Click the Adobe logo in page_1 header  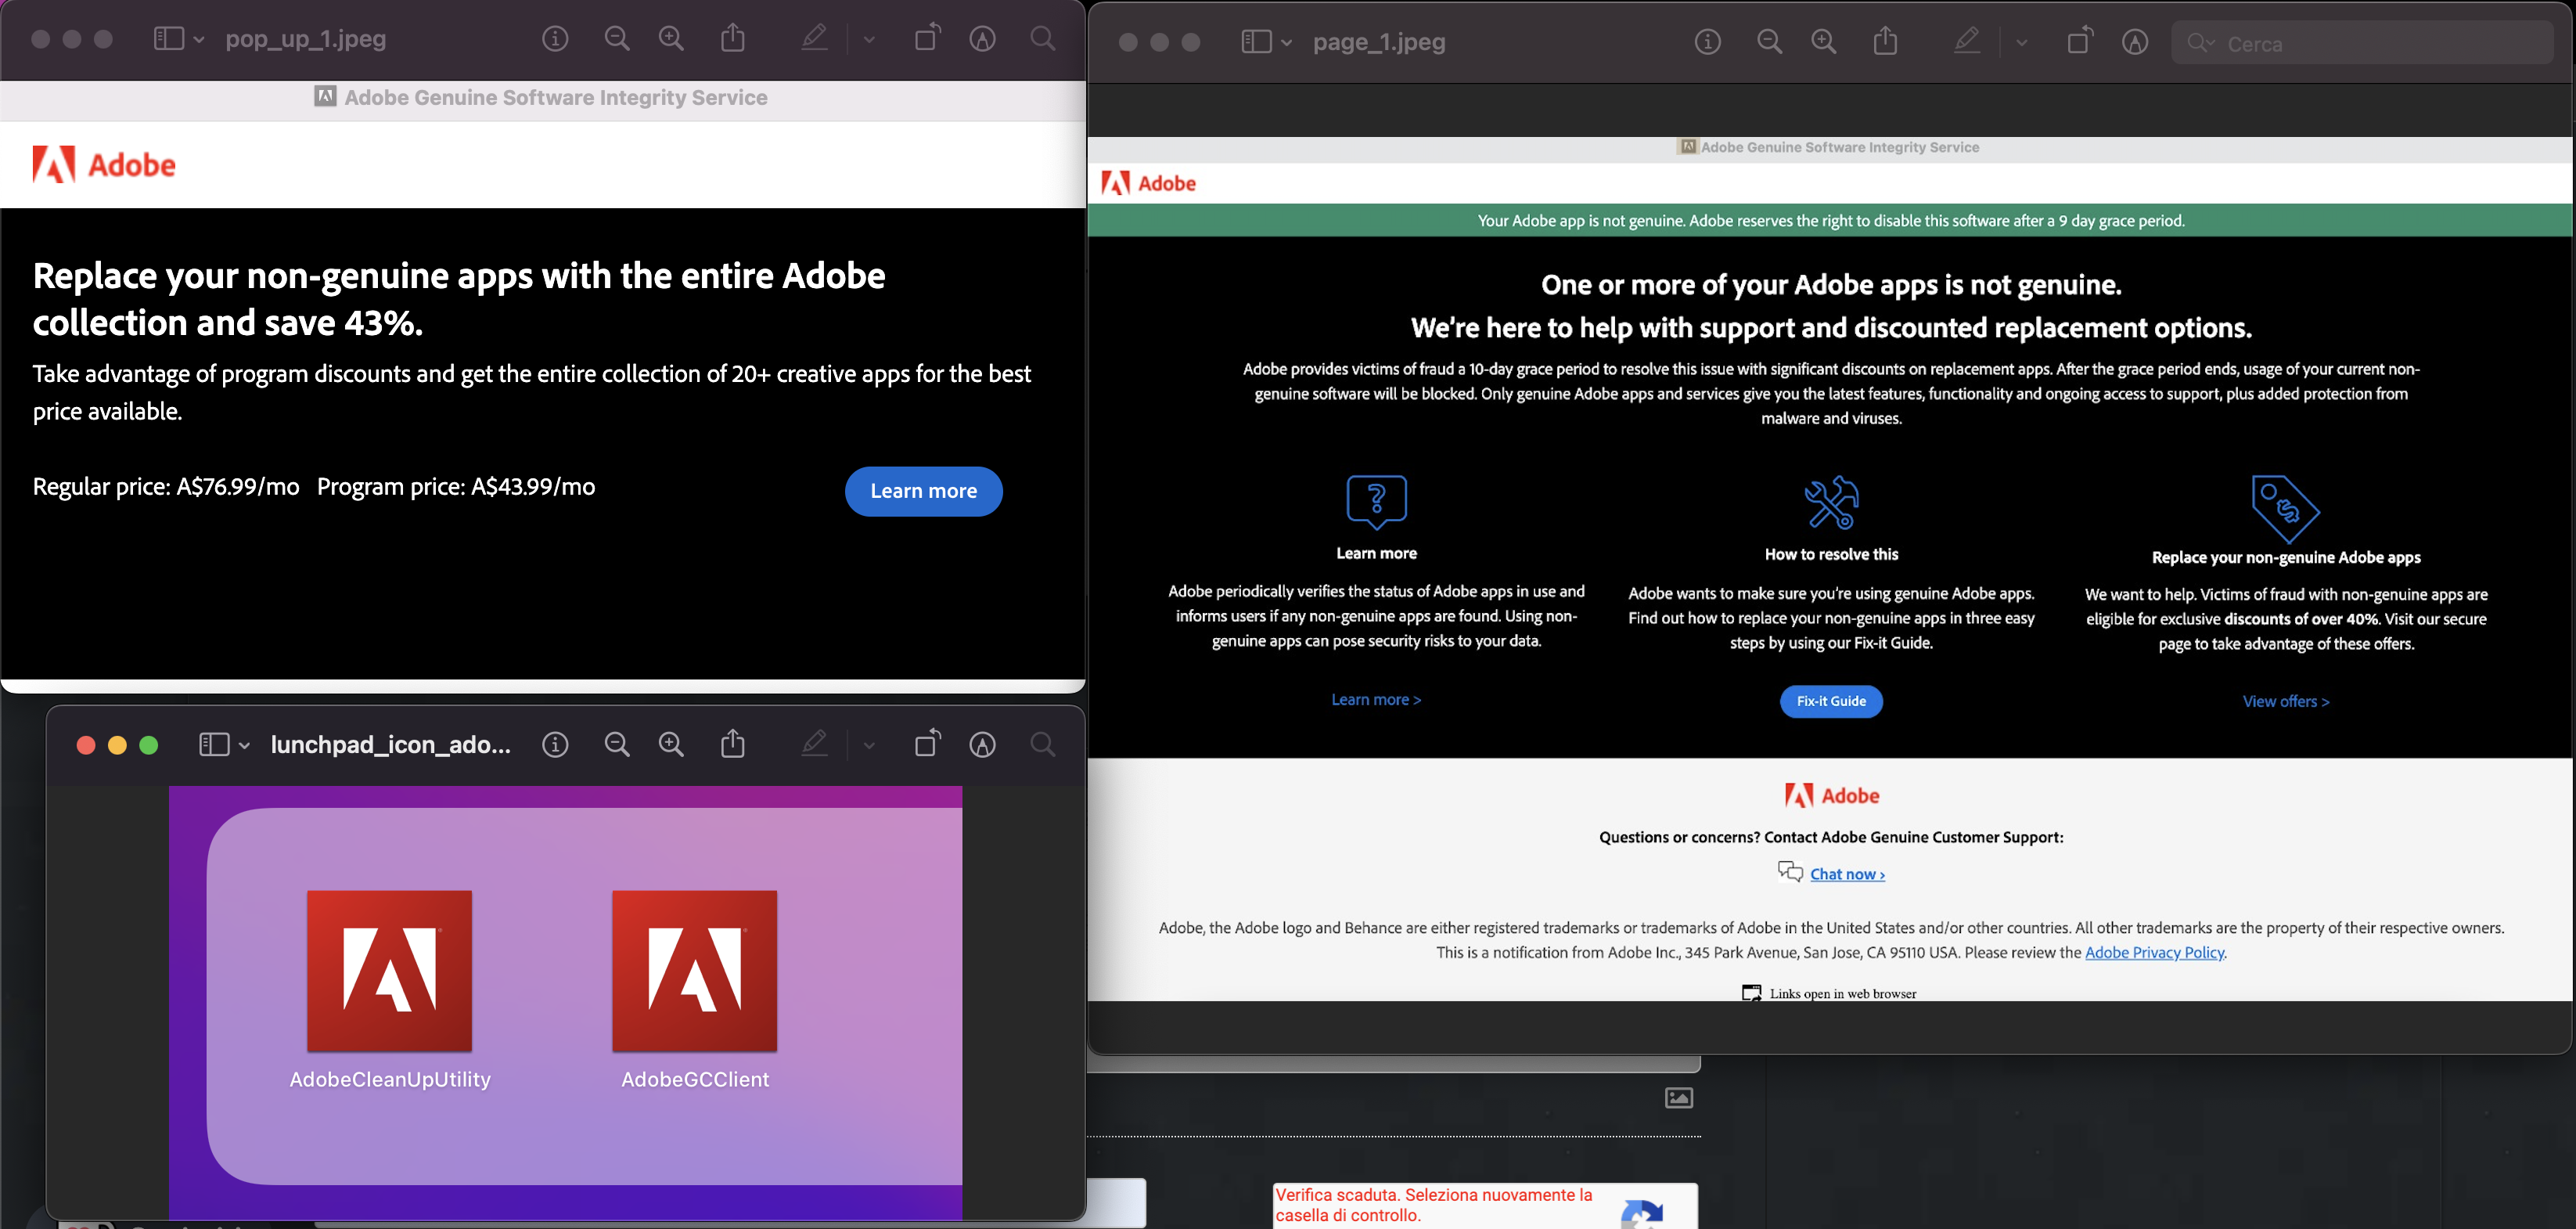coord(1148,183)
